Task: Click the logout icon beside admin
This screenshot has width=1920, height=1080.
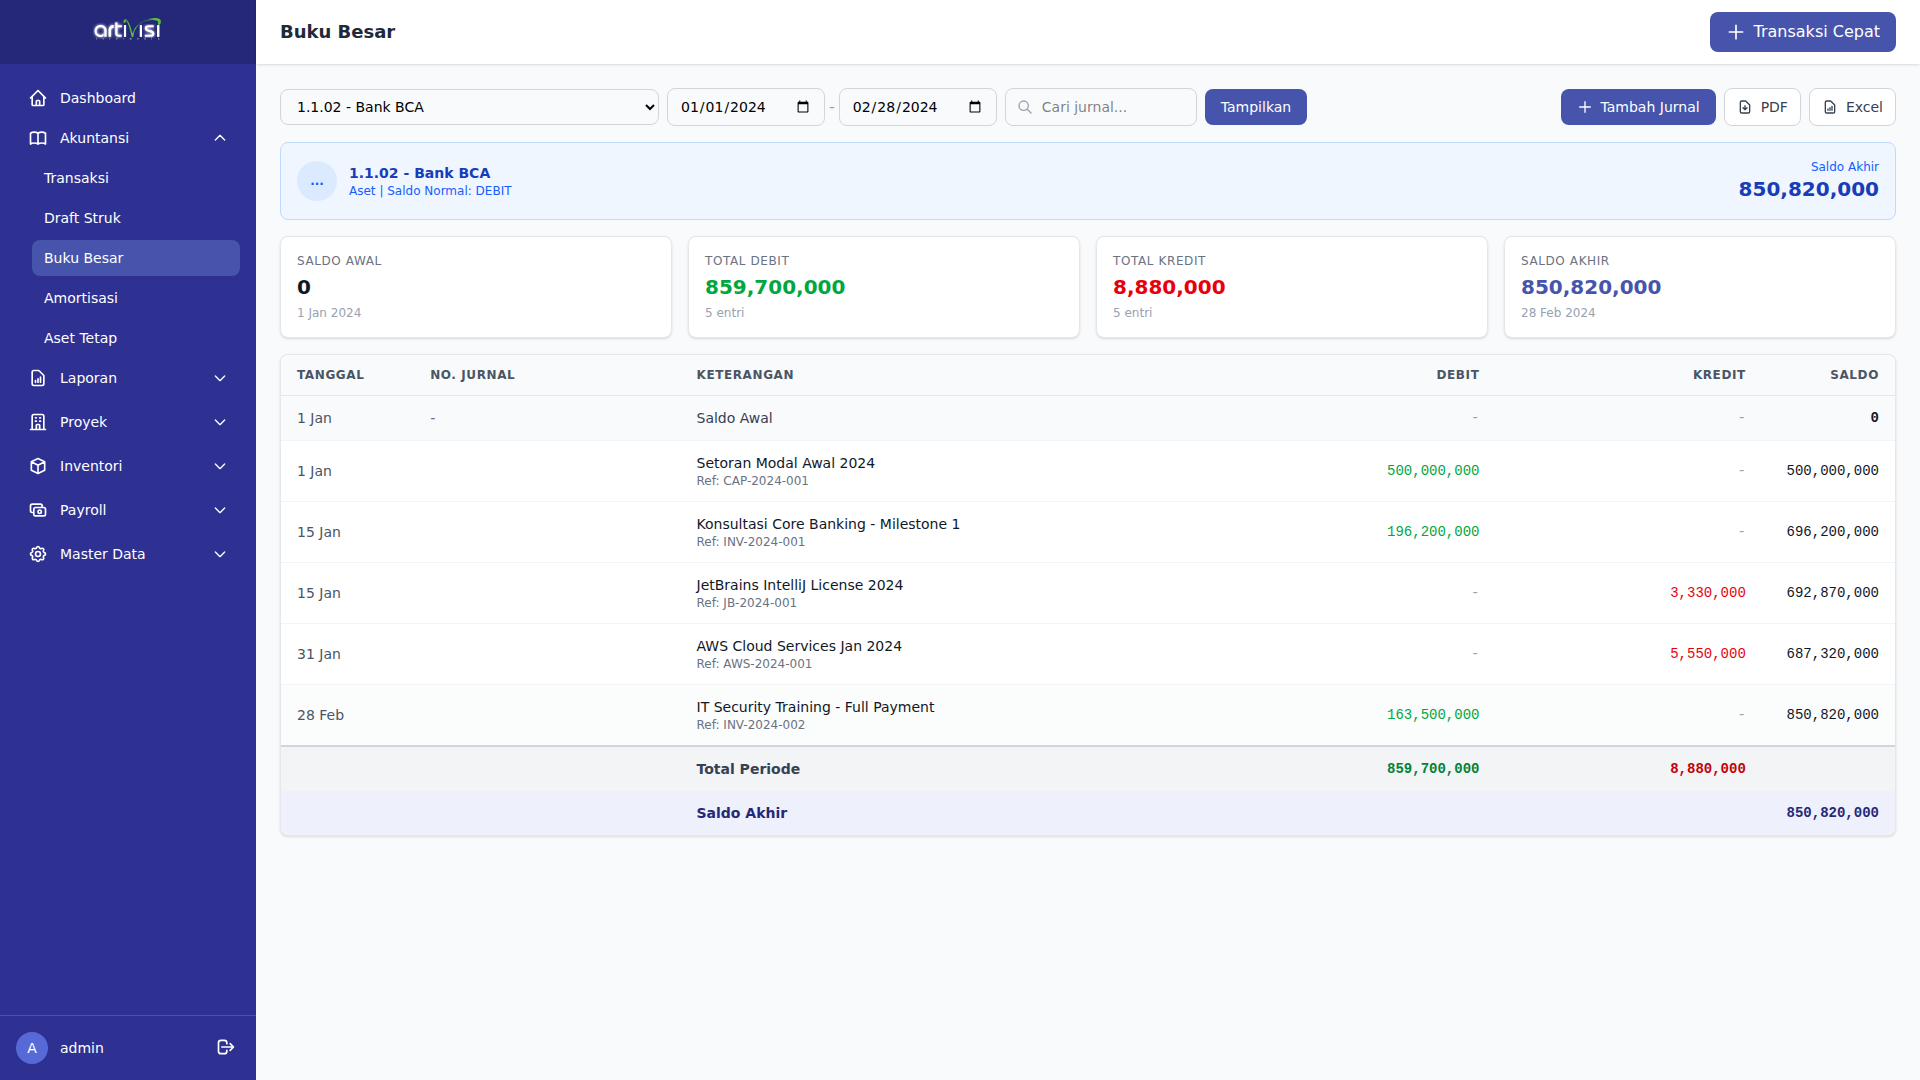Action: tap(225, 1047)
